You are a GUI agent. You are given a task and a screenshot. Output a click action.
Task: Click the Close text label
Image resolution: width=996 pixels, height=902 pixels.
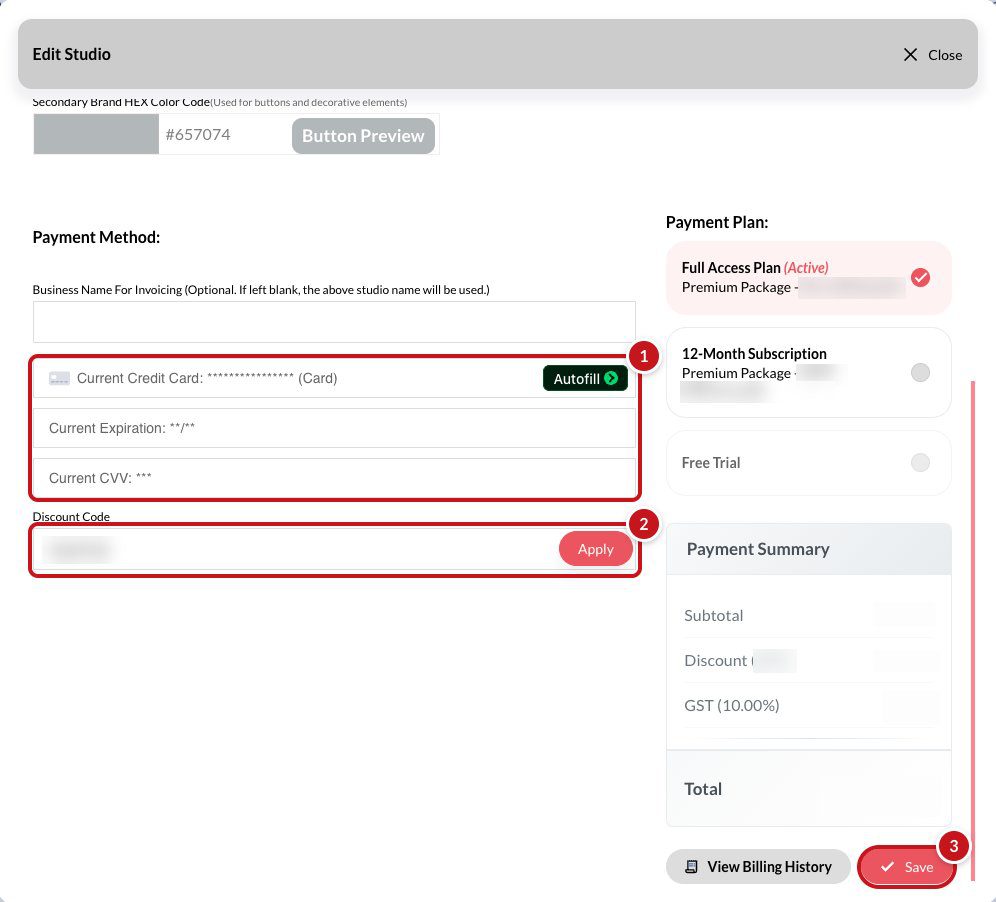click(x=945, y=55)
